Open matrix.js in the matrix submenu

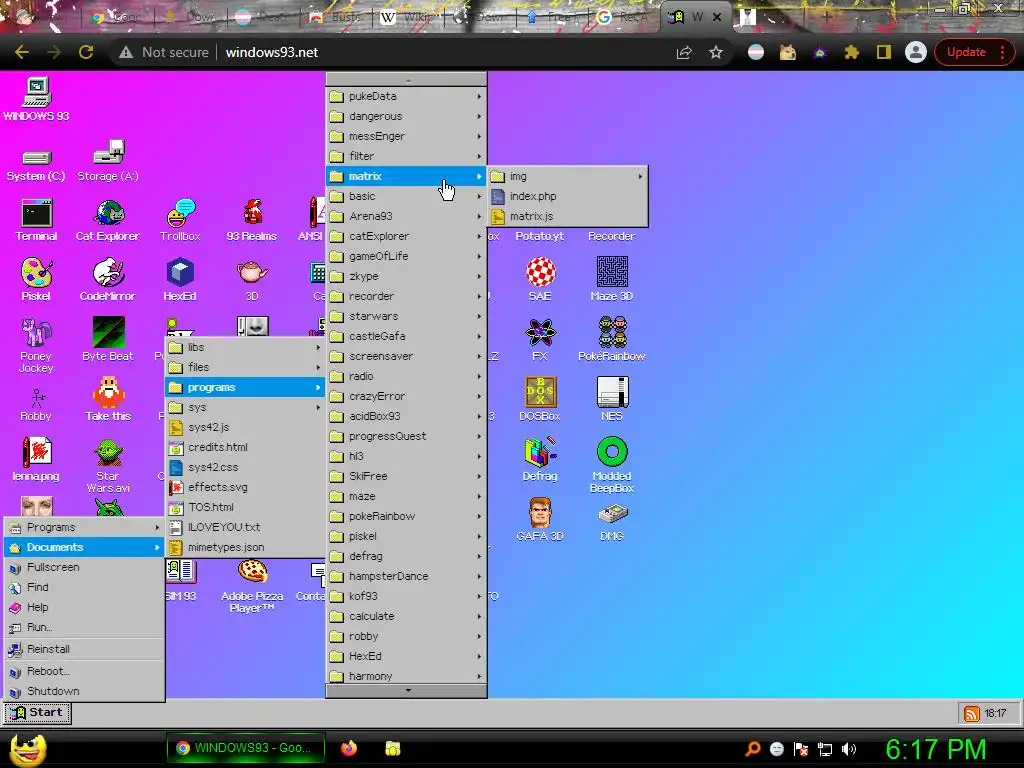click(x=568, y=216)
